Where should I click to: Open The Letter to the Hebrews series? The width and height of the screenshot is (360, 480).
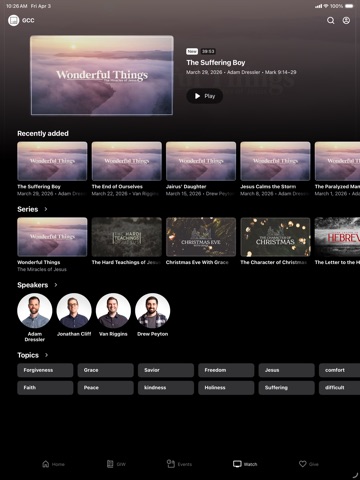click(x=337, y=237)
